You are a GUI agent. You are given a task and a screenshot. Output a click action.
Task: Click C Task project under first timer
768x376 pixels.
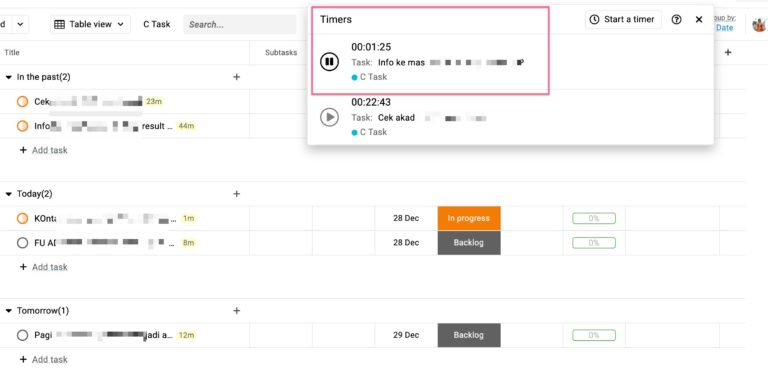[369, 77]
